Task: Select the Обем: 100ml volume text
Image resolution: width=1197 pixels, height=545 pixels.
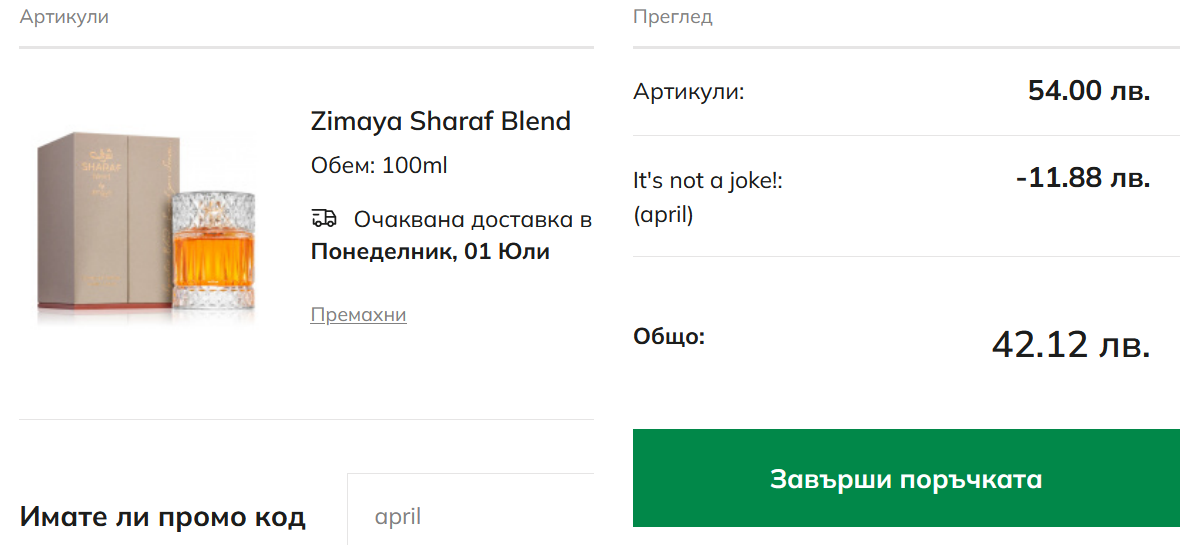Action: 379,166
